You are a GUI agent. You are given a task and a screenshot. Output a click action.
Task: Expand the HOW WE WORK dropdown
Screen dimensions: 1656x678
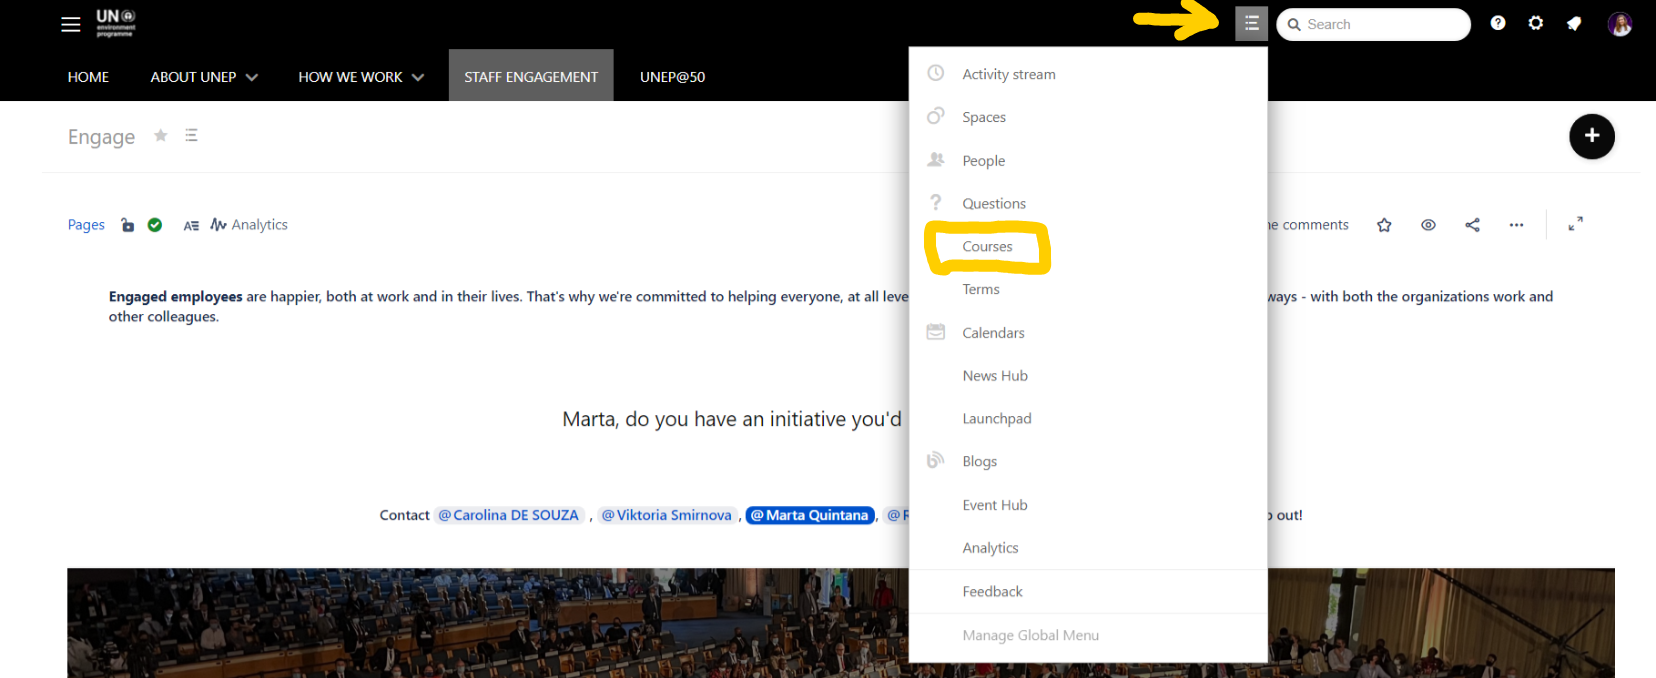[x=361, y=77]
